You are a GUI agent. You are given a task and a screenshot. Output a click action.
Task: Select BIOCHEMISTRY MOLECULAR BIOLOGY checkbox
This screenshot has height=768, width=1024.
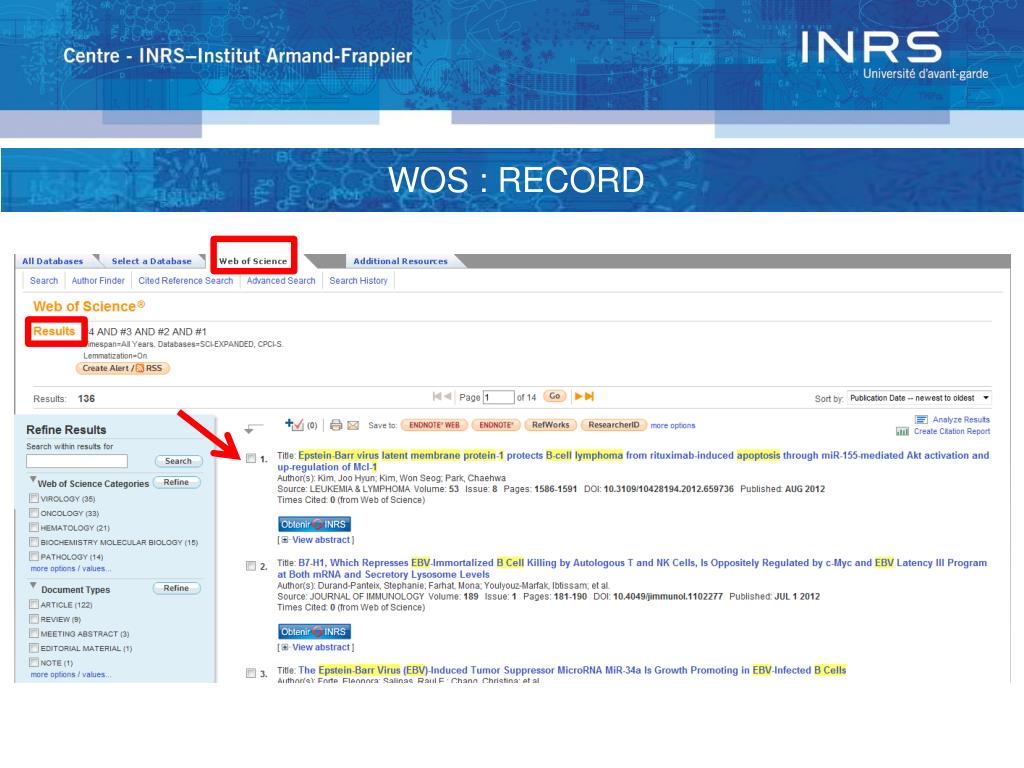(x=34, y=542)
